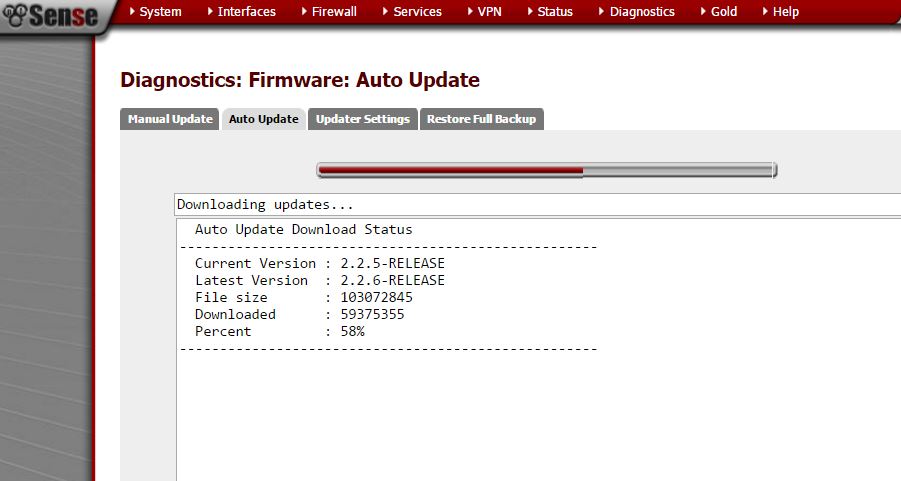Click the 'Downloading updates...' status field

[x=537, y=205]
